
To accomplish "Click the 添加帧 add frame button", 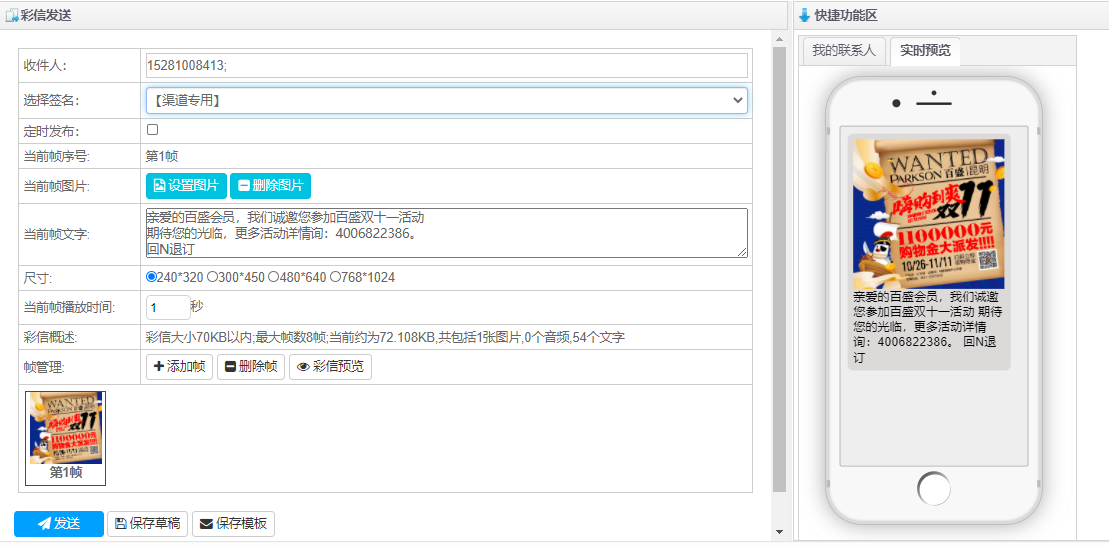I will coord(179,367).
